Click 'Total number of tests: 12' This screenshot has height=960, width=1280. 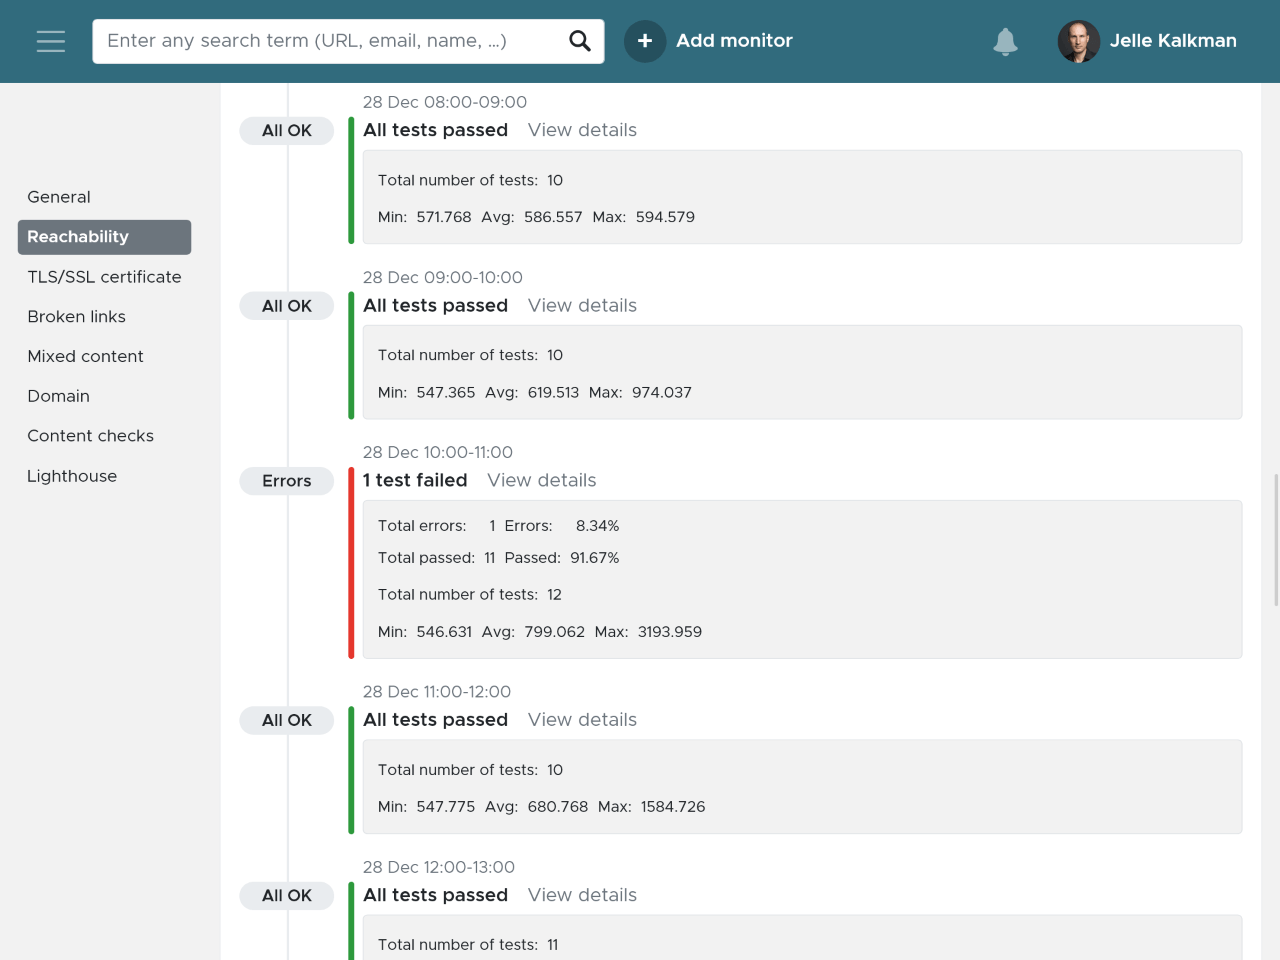(x=470, y=595)
